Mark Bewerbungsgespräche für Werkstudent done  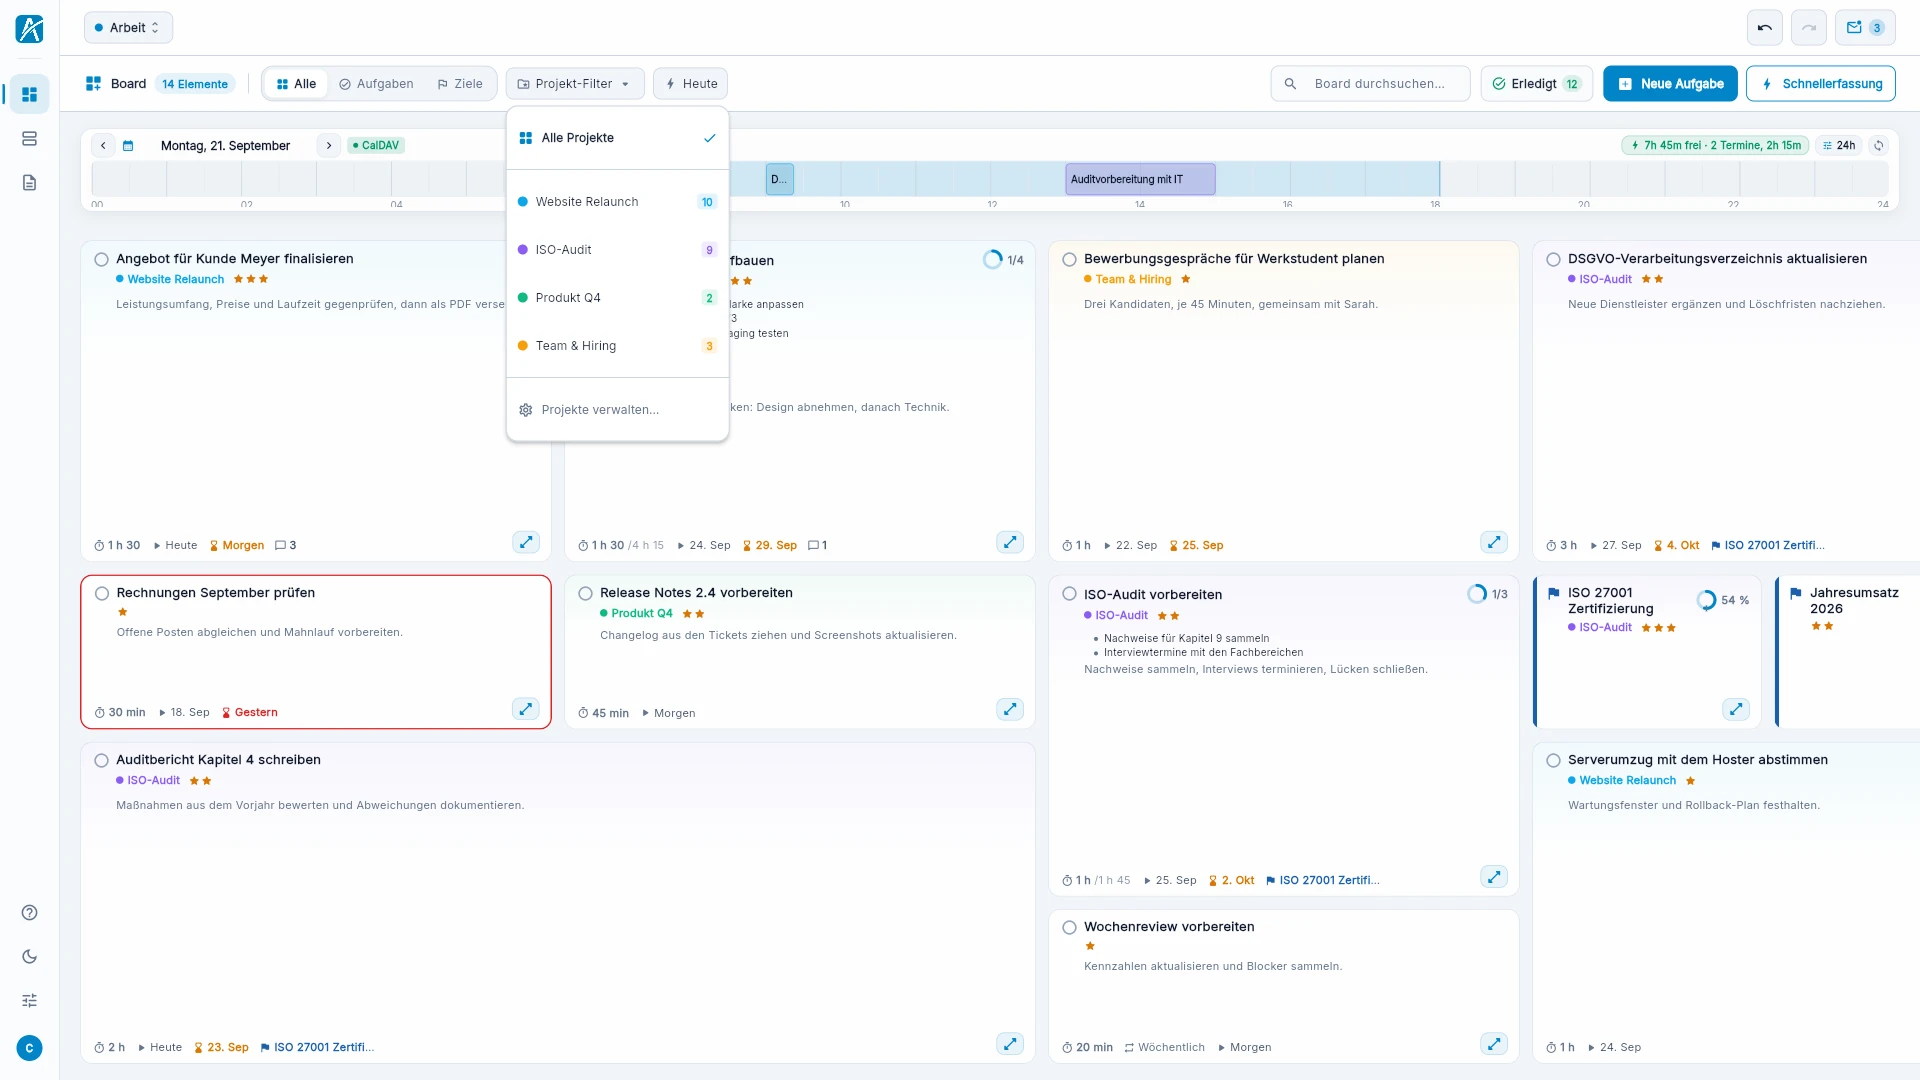(1069, 259)
